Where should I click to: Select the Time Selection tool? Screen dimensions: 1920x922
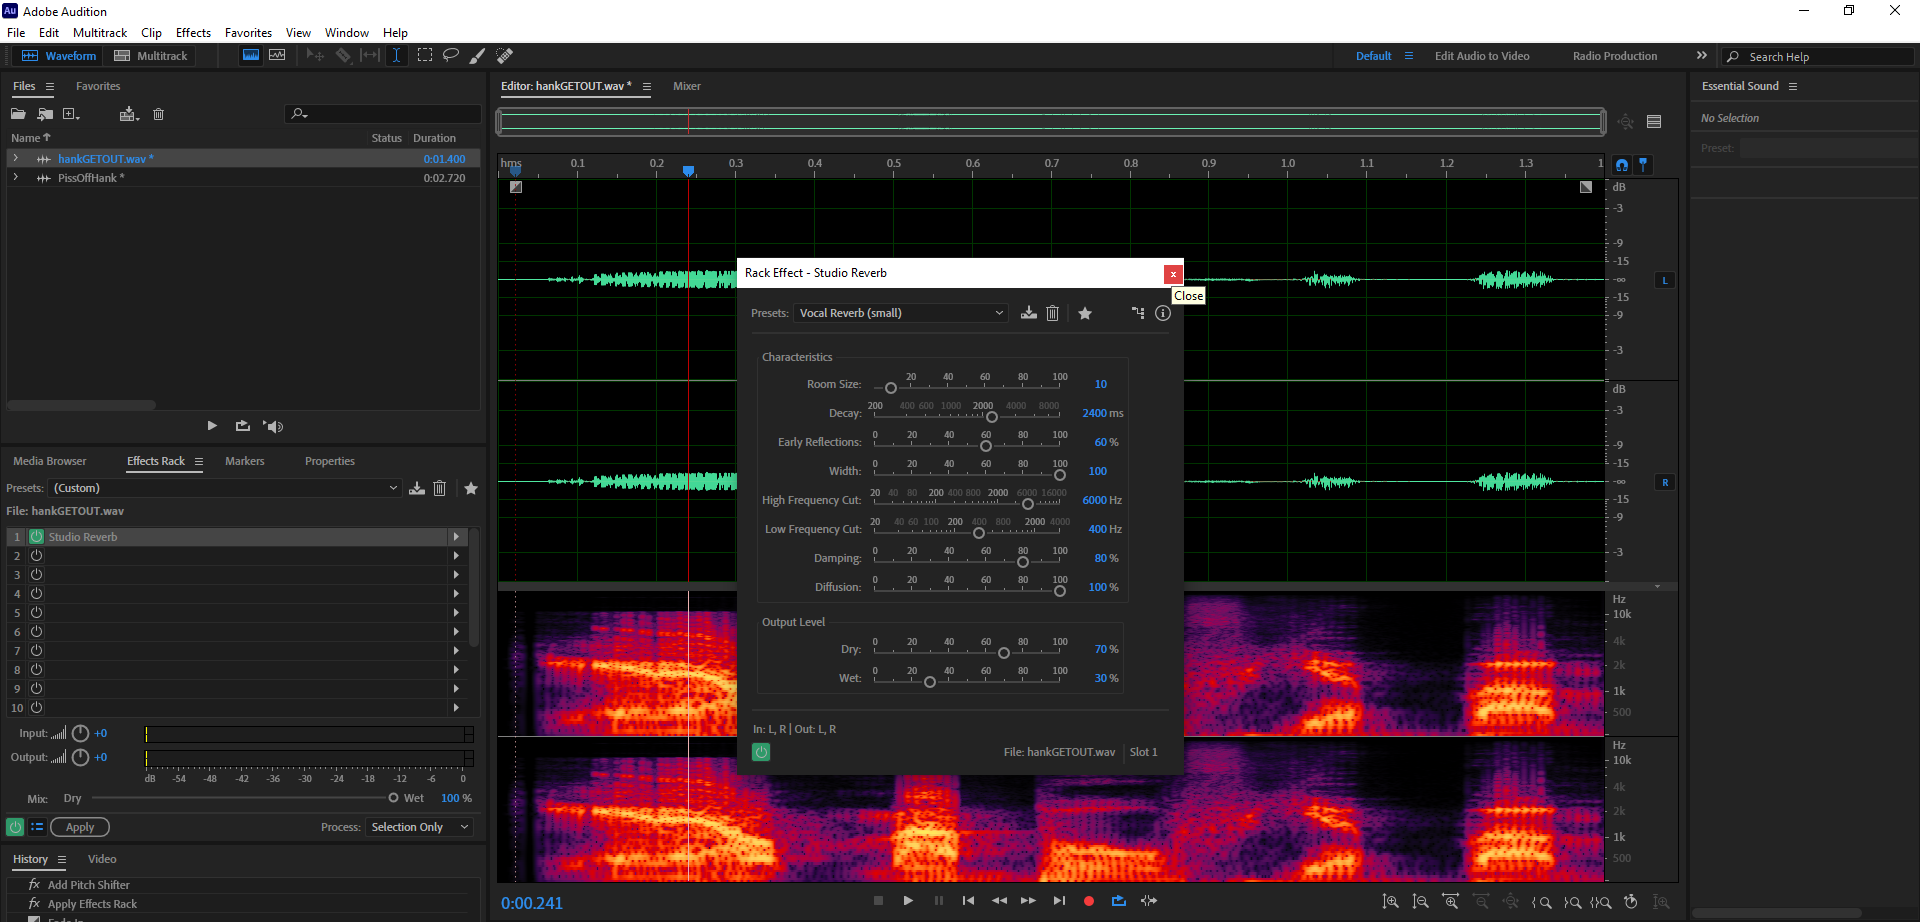(x=396, y=56)
